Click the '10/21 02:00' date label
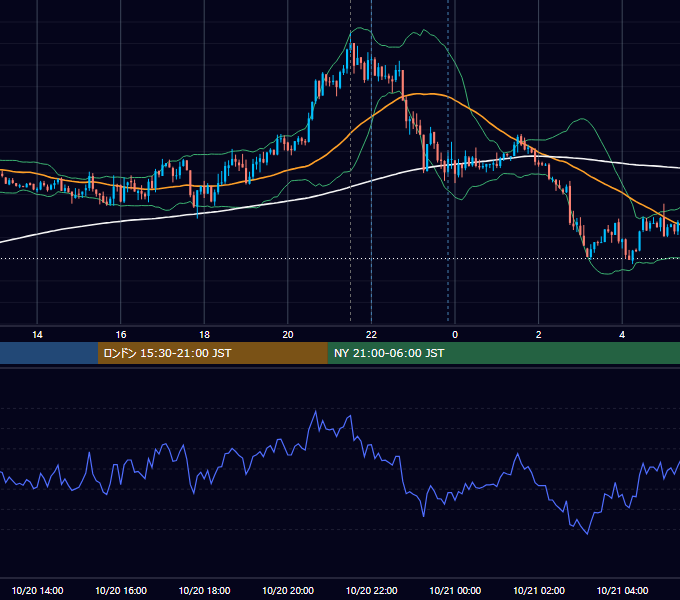 pos(539,590)
